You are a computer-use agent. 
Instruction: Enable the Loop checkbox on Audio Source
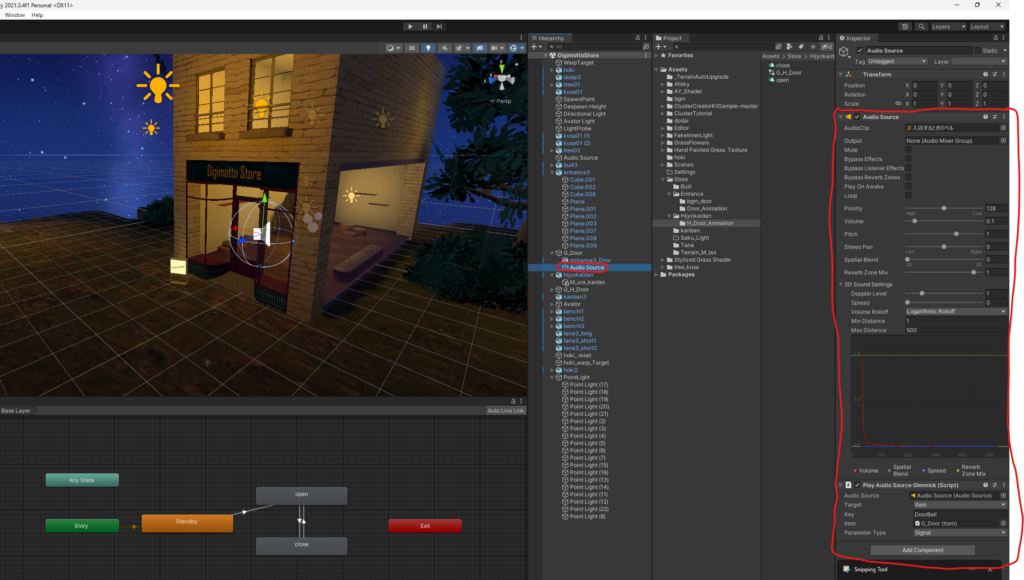tap(908, 196)
